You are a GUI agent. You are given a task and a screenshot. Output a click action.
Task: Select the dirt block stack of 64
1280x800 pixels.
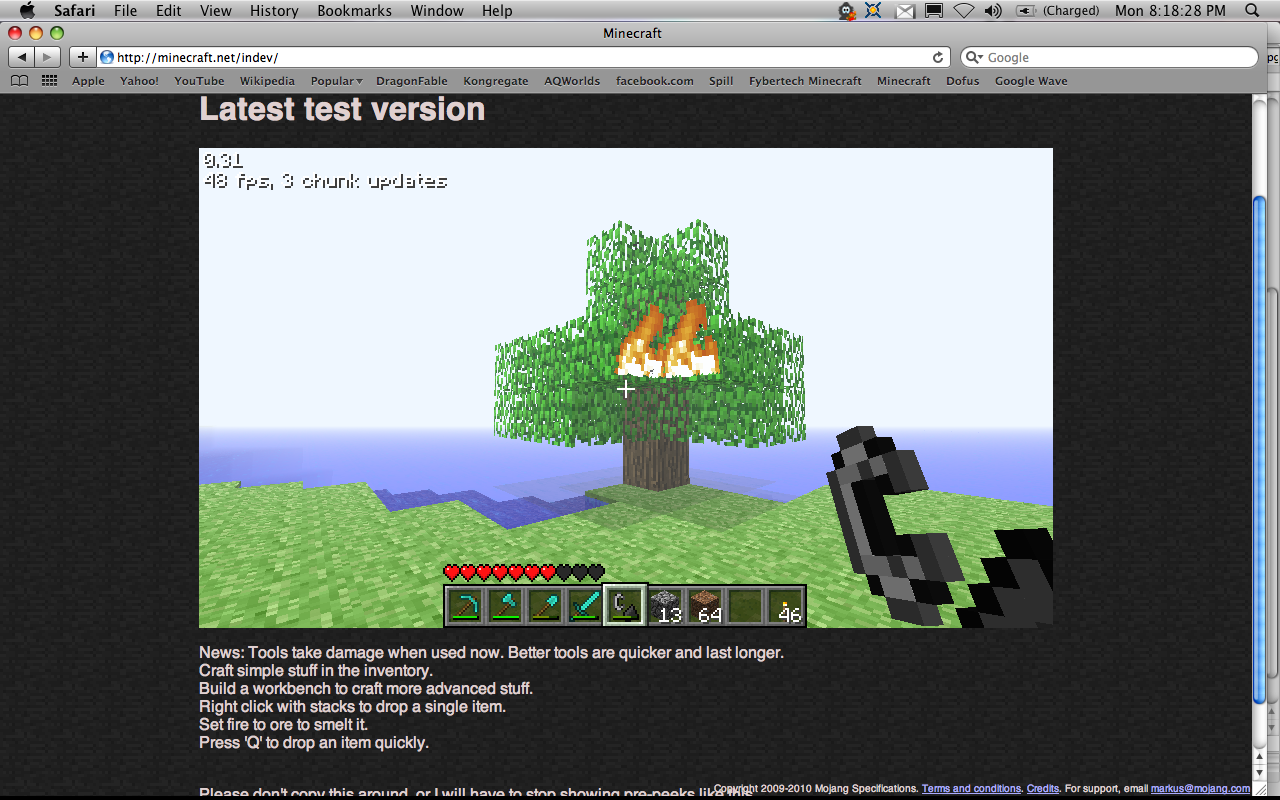705,605
